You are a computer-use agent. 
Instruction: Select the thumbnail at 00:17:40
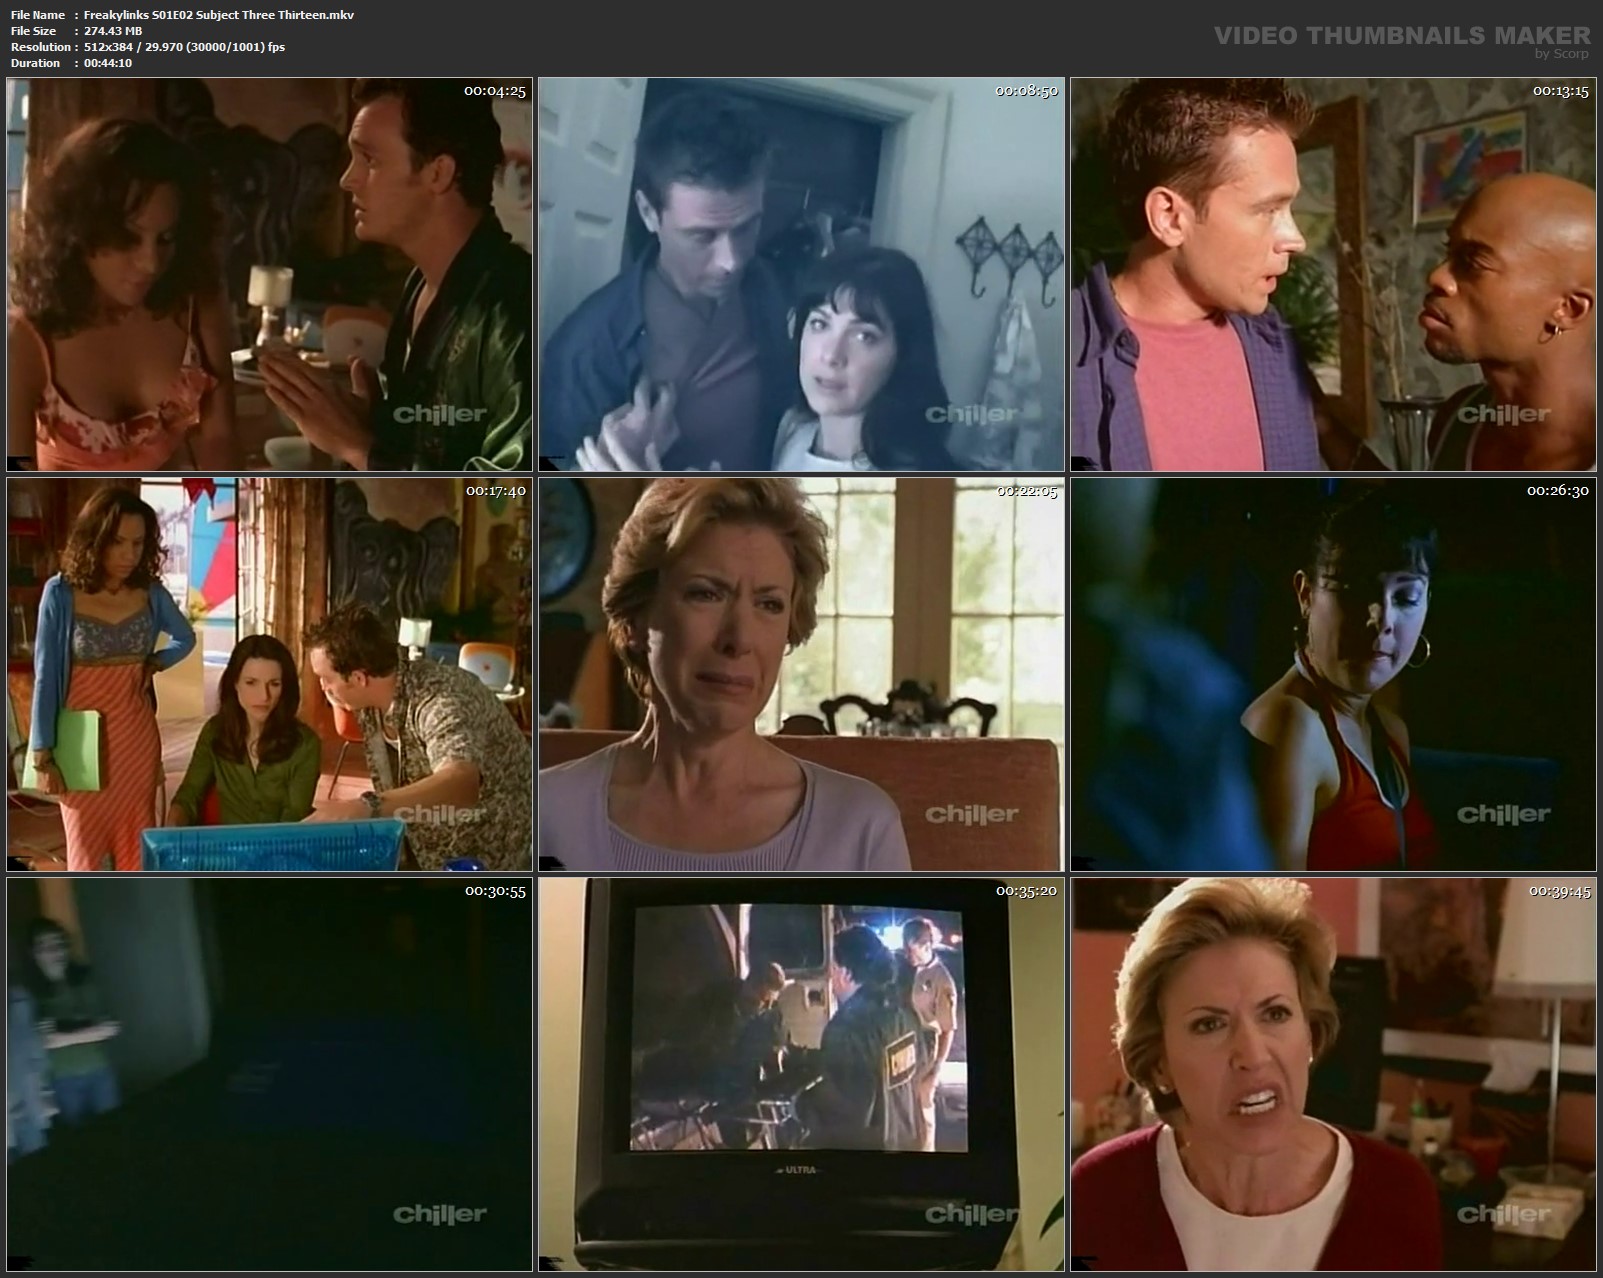pyautogui.click(x=269, y=674)
